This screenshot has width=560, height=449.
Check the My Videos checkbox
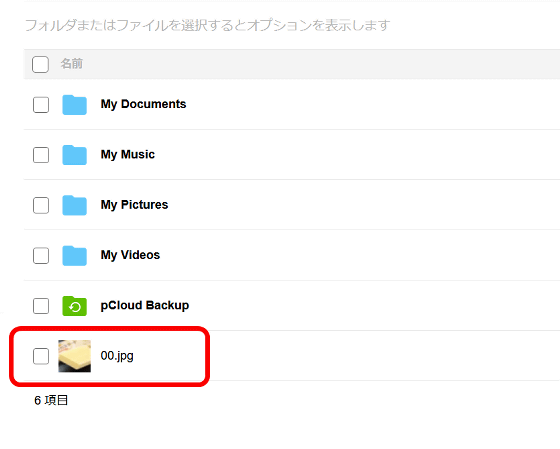41,256
